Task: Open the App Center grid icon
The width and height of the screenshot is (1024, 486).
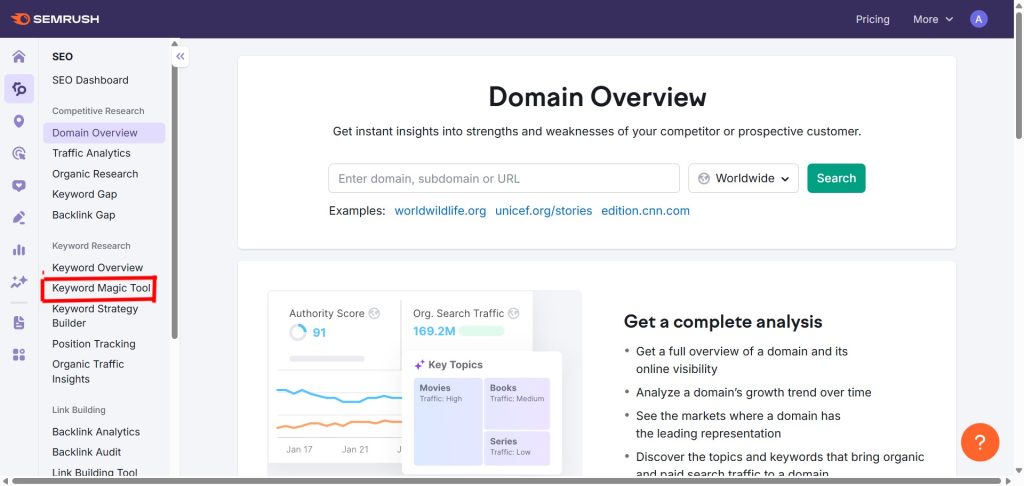Action: click(18, 354)
